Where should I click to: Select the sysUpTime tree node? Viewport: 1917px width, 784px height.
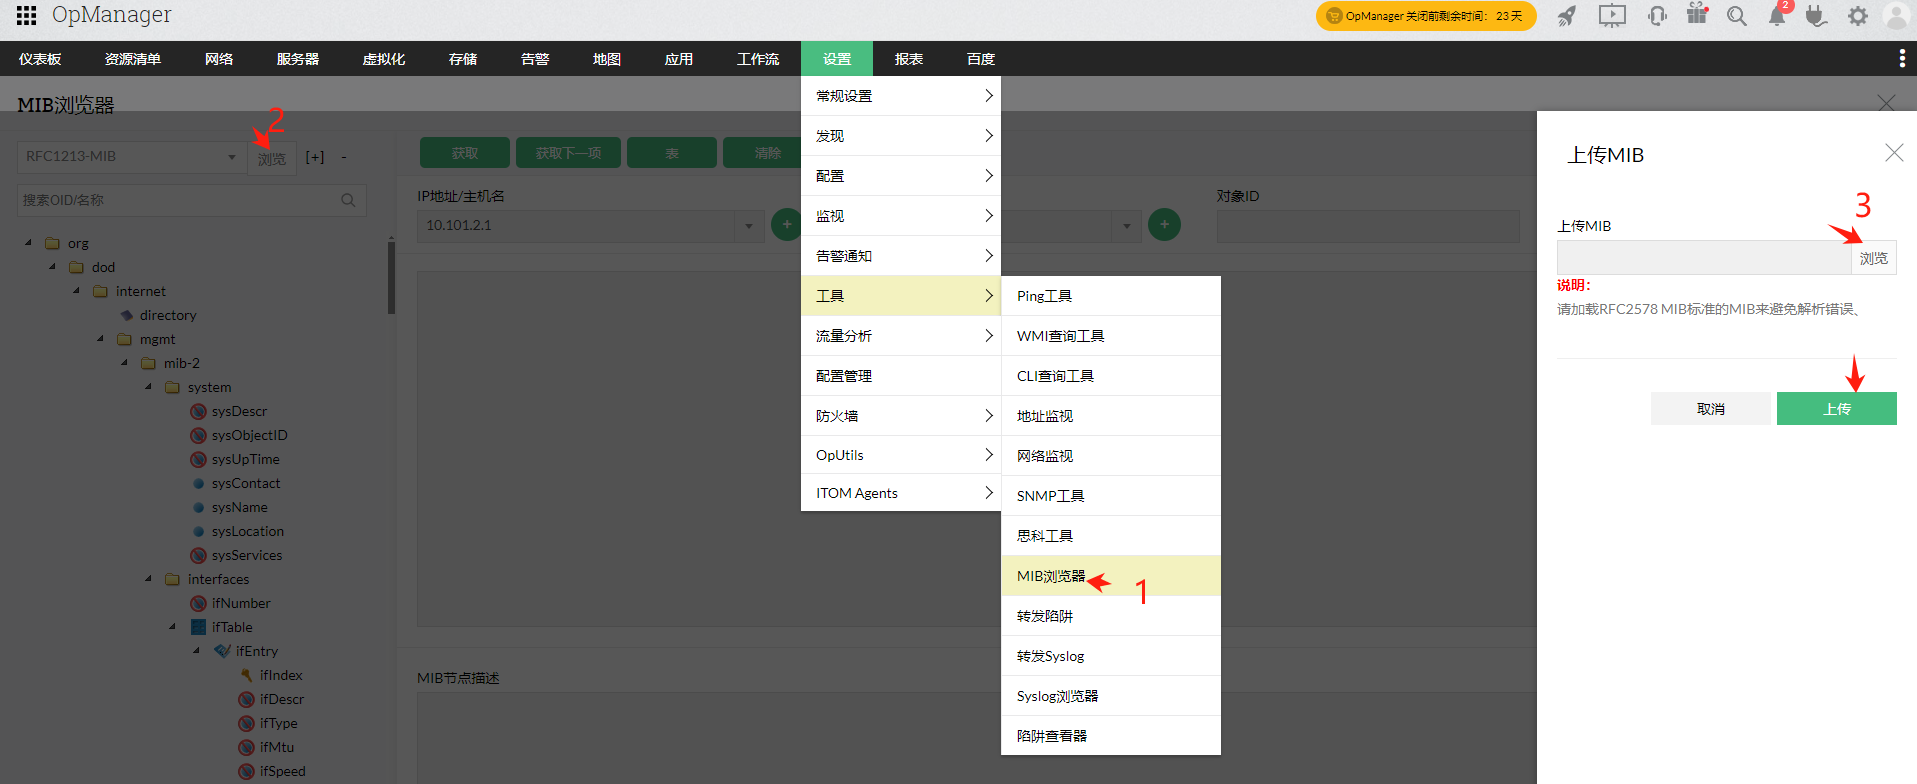pyautogui.click(x=246, y=459)
